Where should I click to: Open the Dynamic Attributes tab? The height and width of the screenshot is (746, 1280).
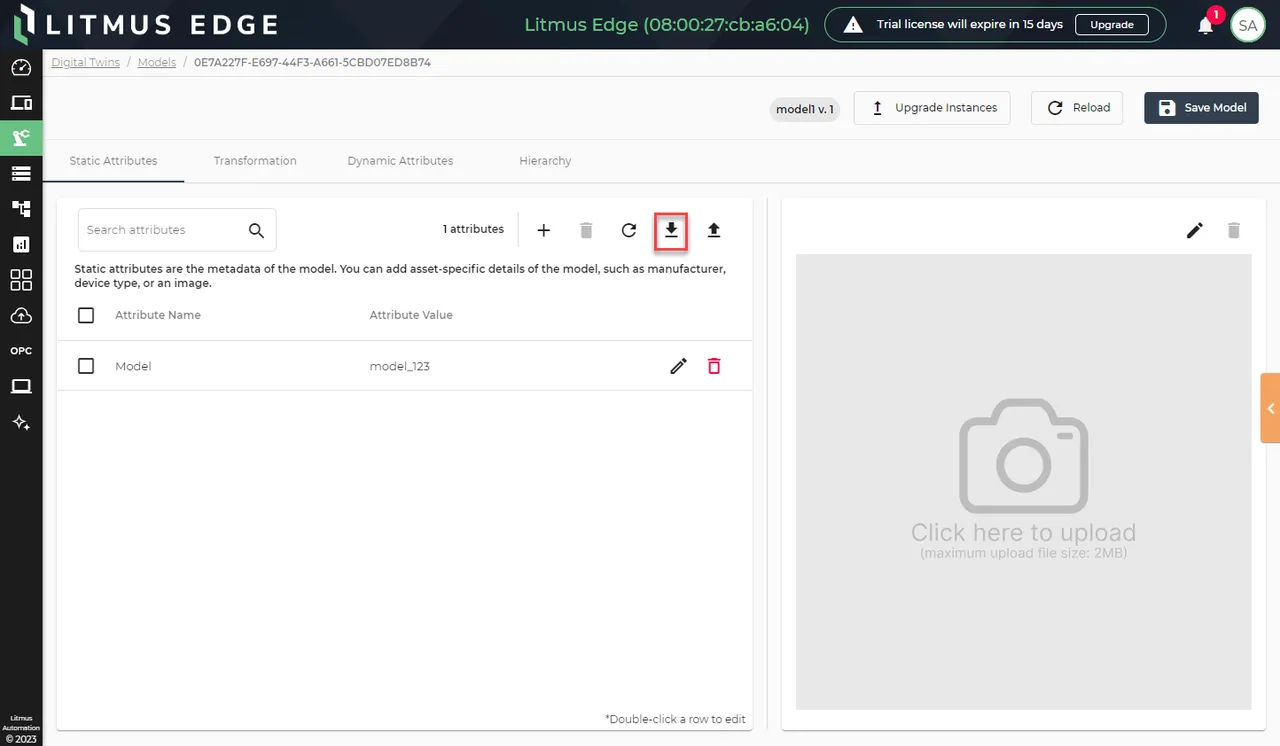click(x=399, y=160)
